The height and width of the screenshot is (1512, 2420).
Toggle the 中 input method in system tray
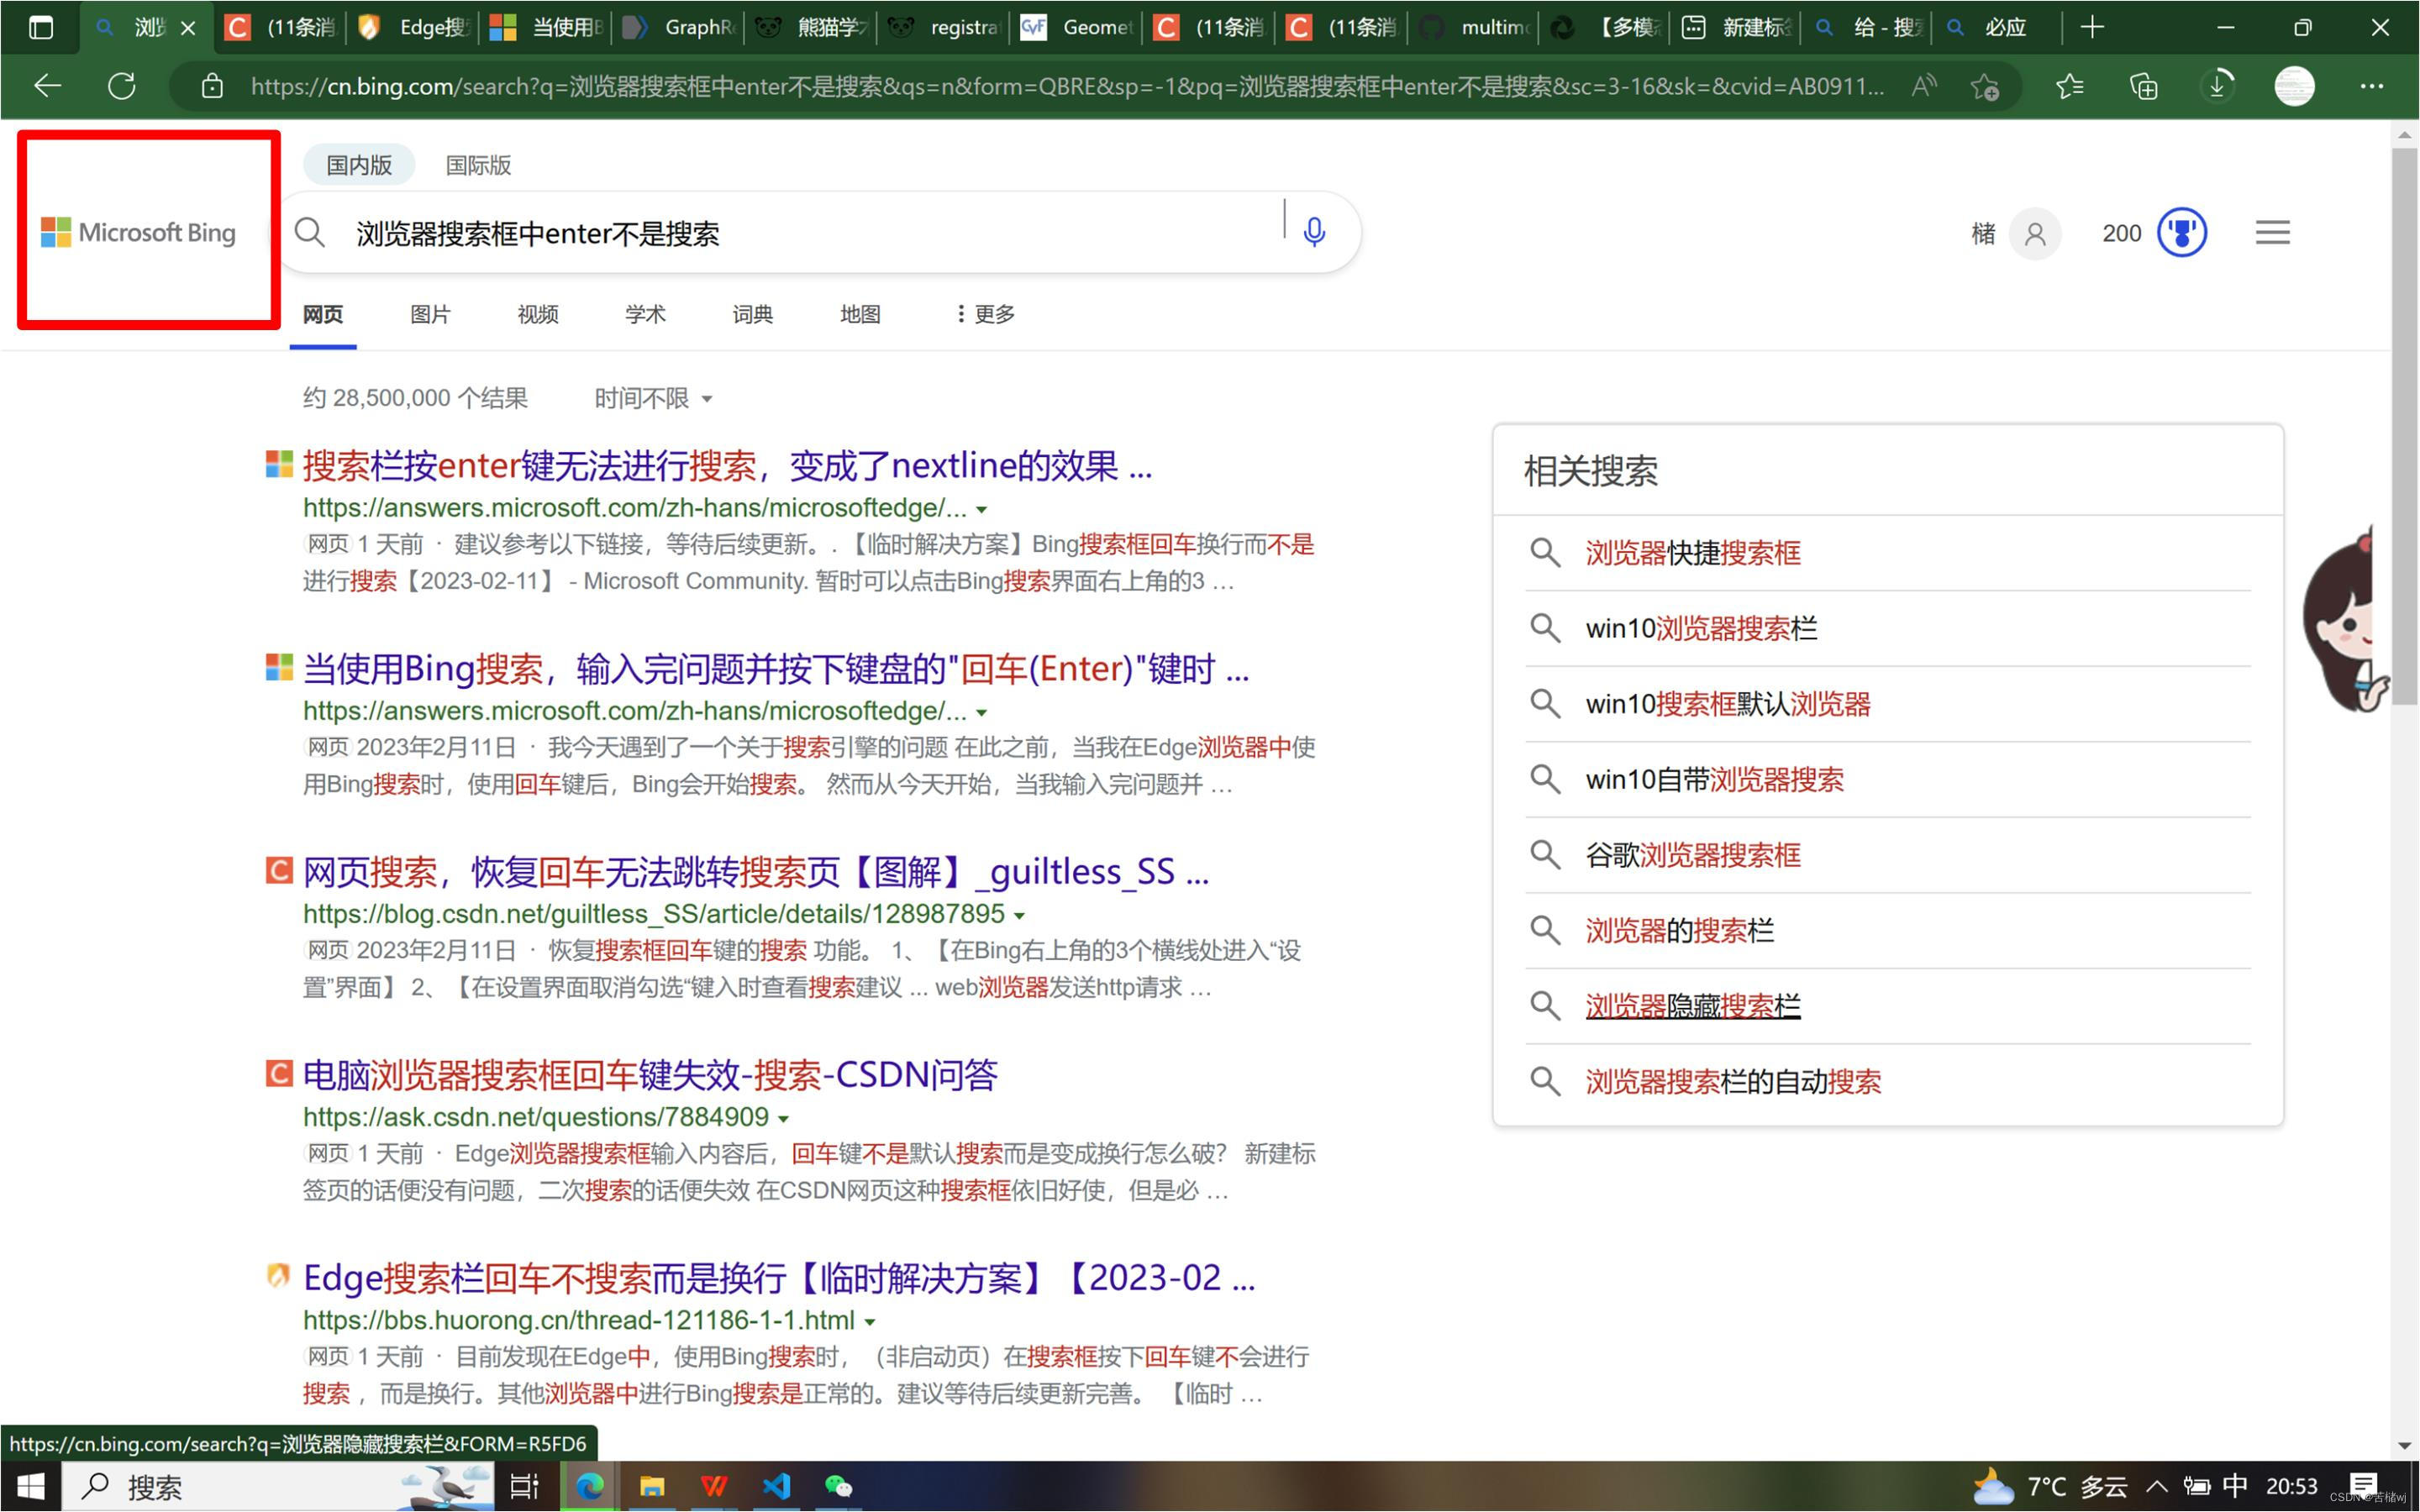click(x=2236, y=1487)
